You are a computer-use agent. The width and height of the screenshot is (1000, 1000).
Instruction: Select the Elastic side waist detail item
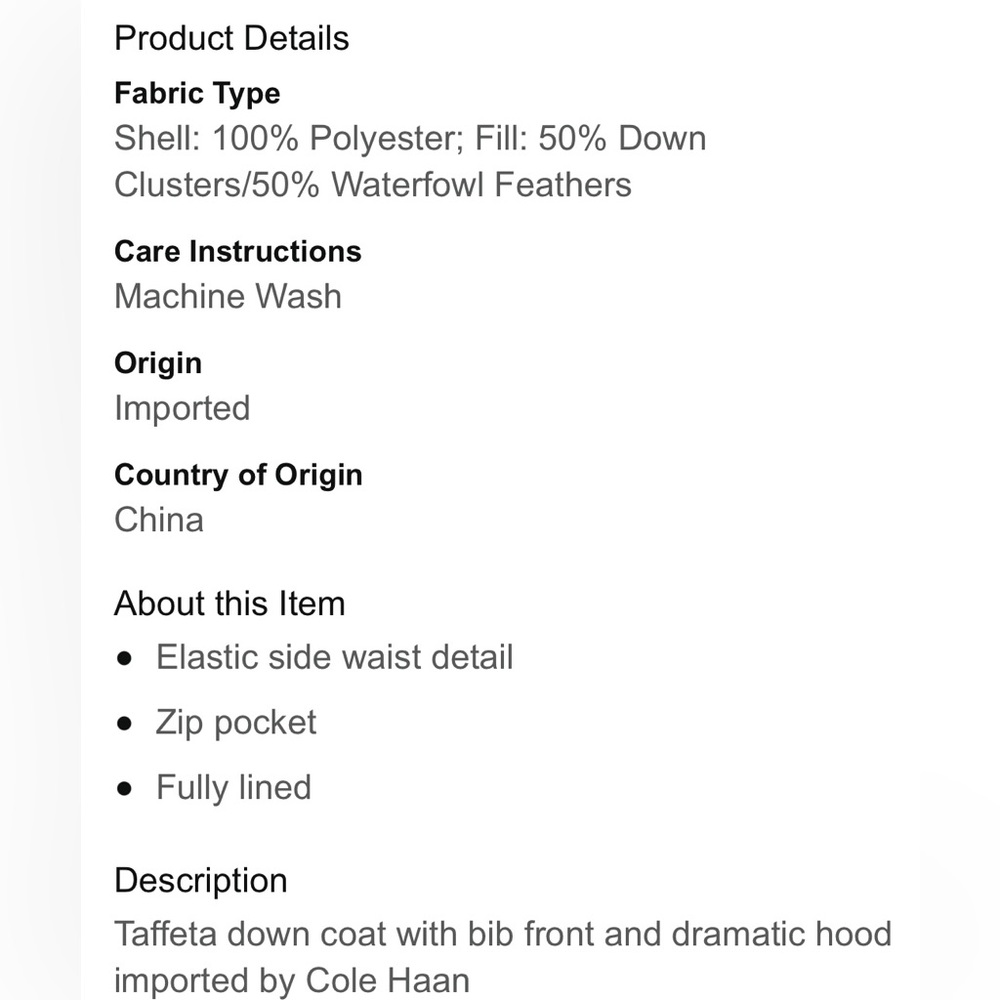[334, 658]
